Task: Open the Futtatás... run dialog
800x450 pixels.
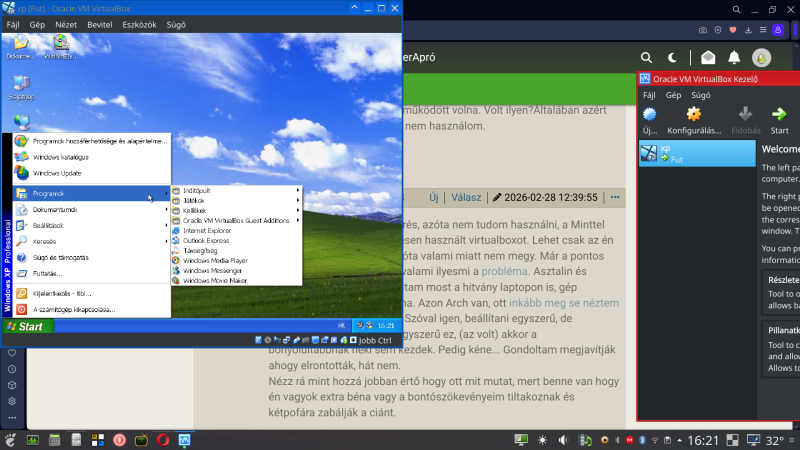Action: point(92,273)
